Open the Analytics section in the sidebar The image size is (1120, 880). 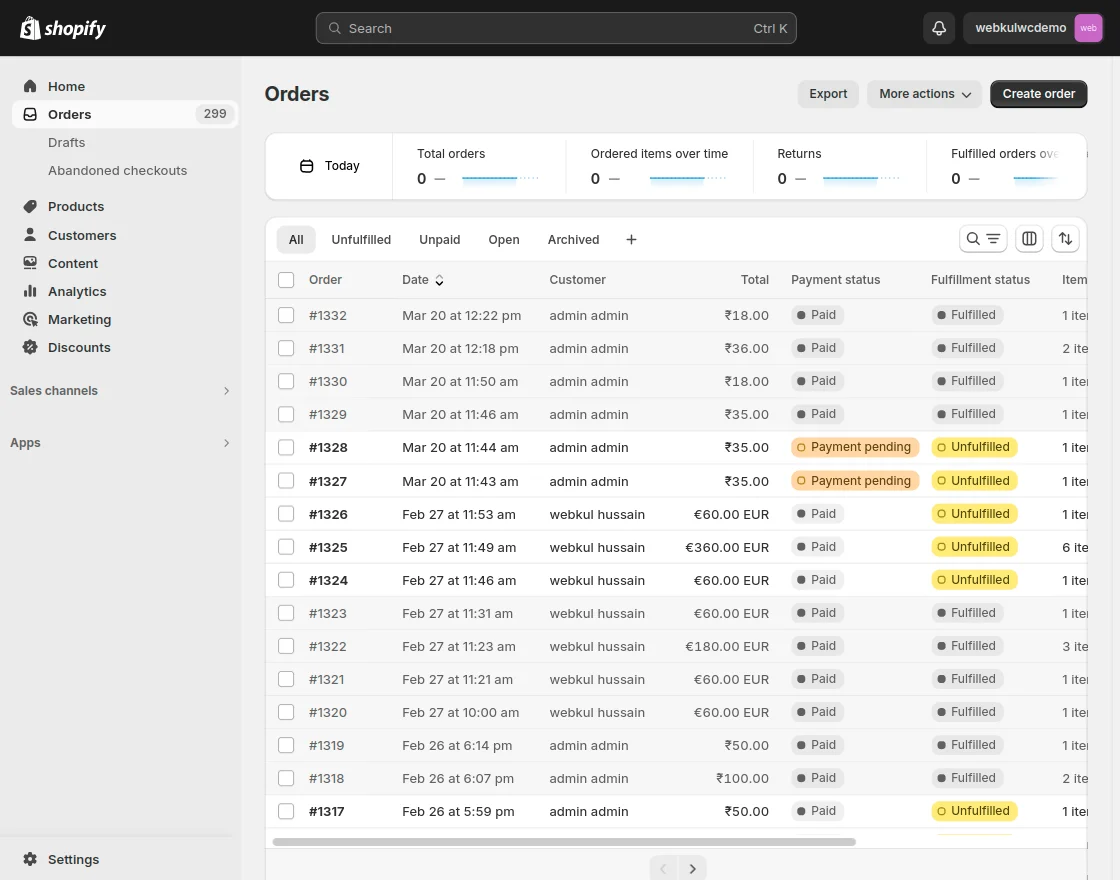click(x=77, y=291)
